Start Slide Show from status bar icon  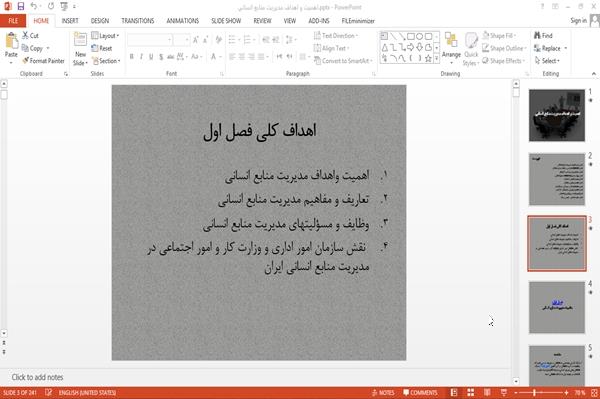click(x=504, y=393)
